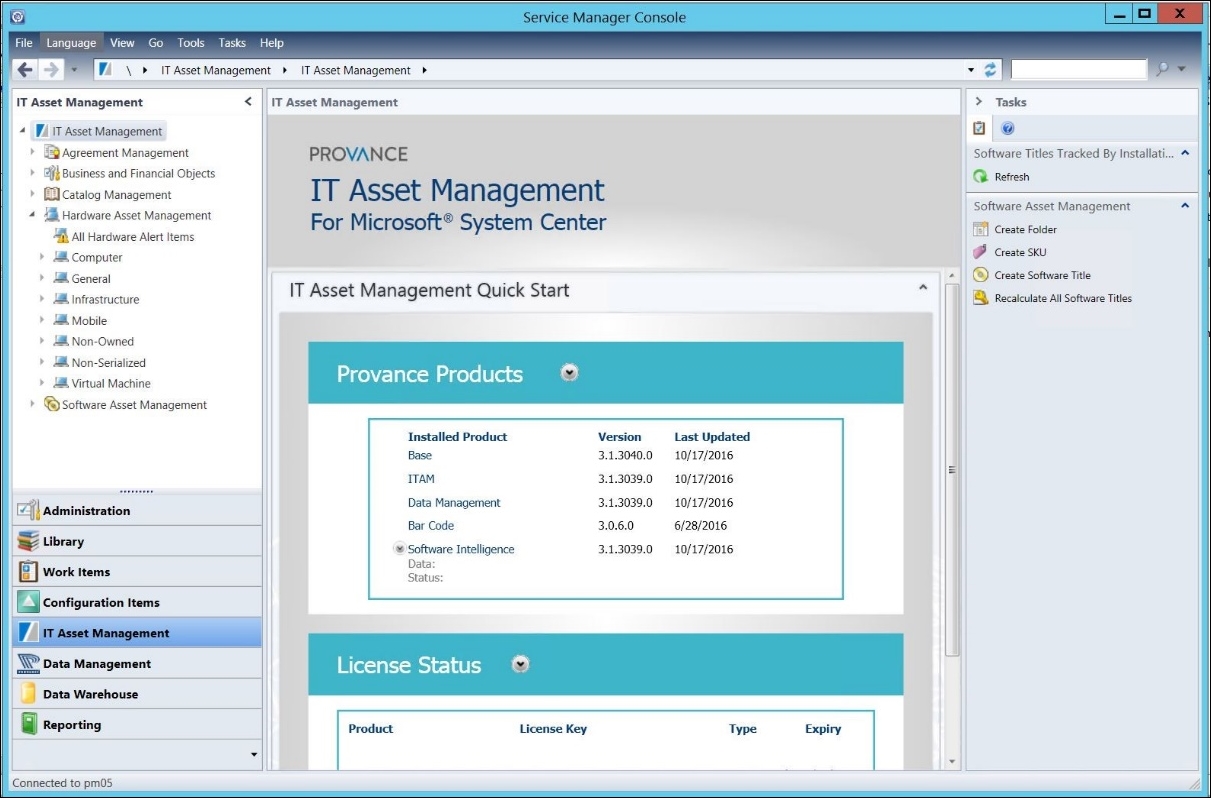
Task: Click inside the search input box
Action: pyautogui.click(x=1079, y=69)
